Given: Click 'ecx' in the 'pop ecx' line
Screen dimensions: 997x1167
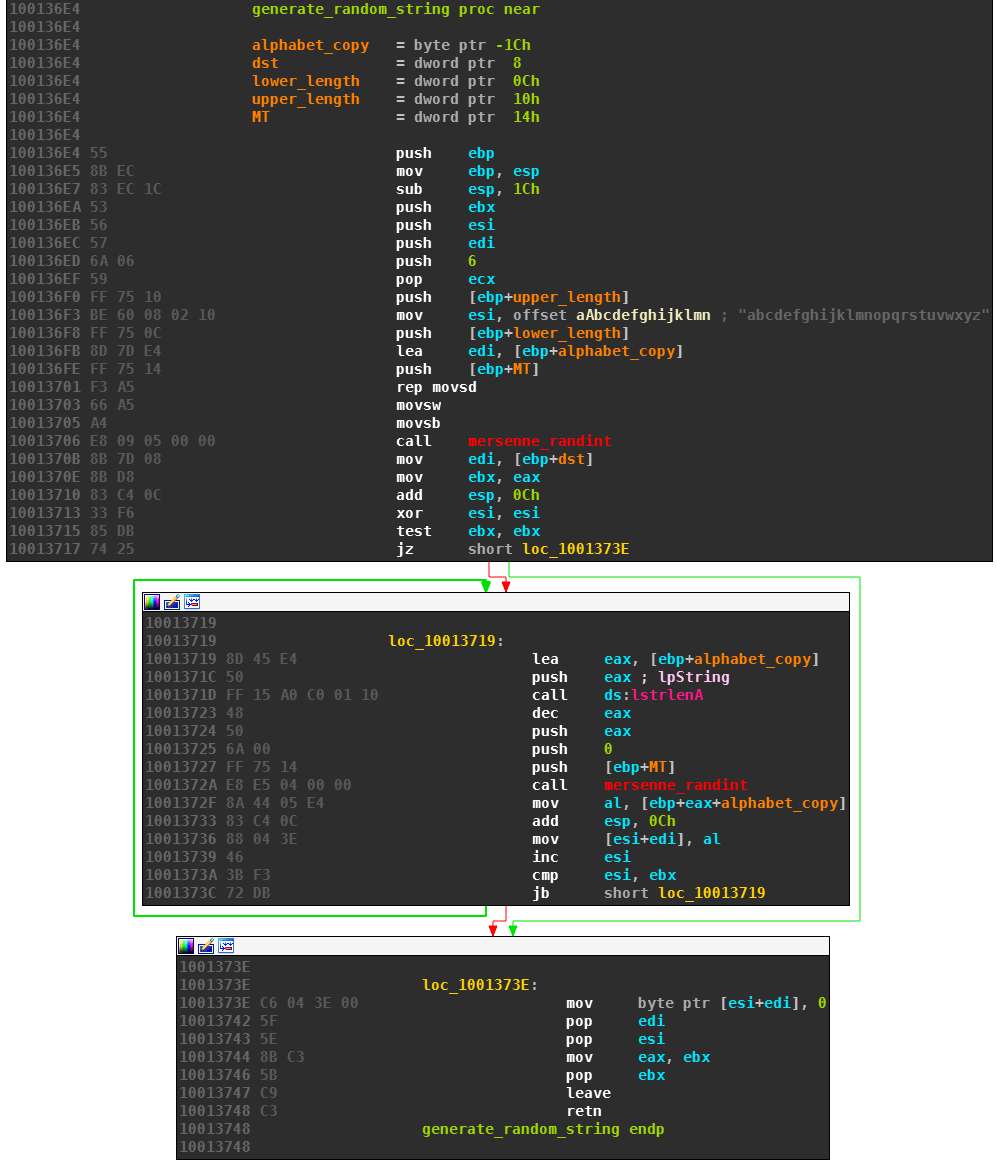Looking at the screenshot, I should [x=481, y=279].
